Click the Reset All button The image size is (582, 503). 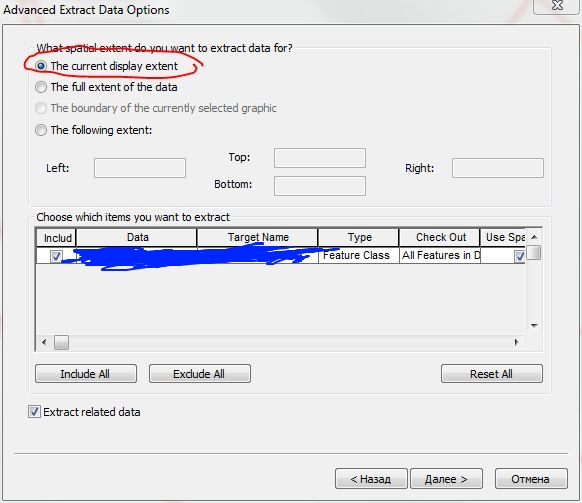coord(492,373)
